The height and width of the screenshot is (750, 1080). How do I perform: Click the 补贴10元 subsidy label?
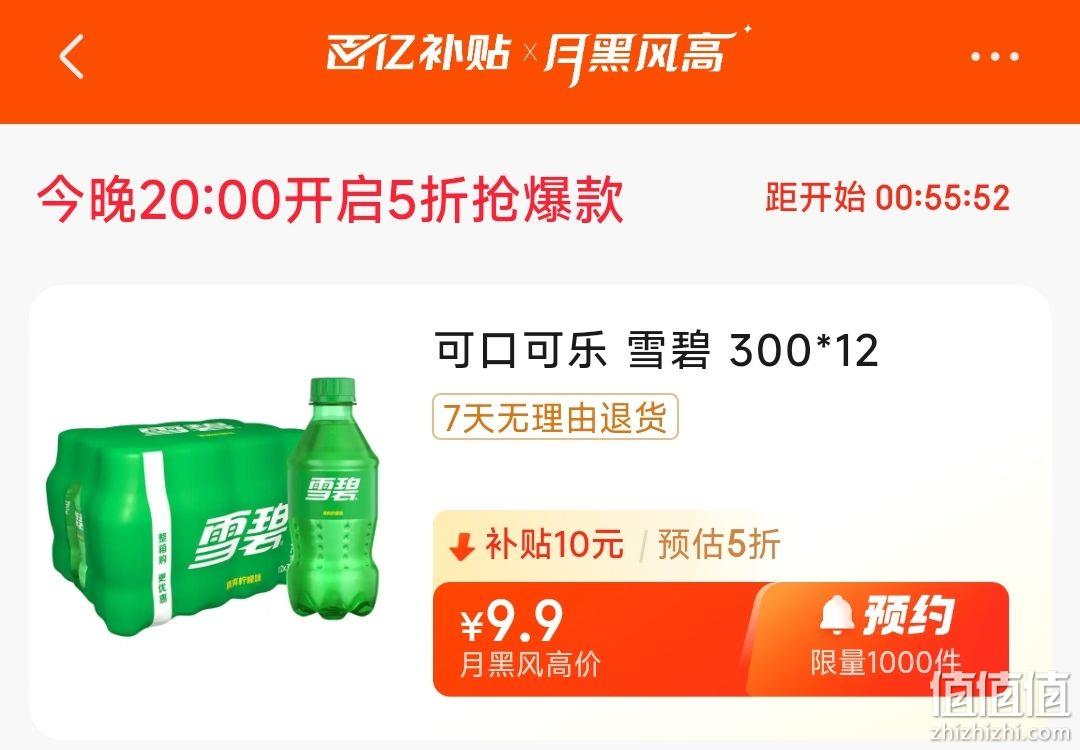point(554,545)
